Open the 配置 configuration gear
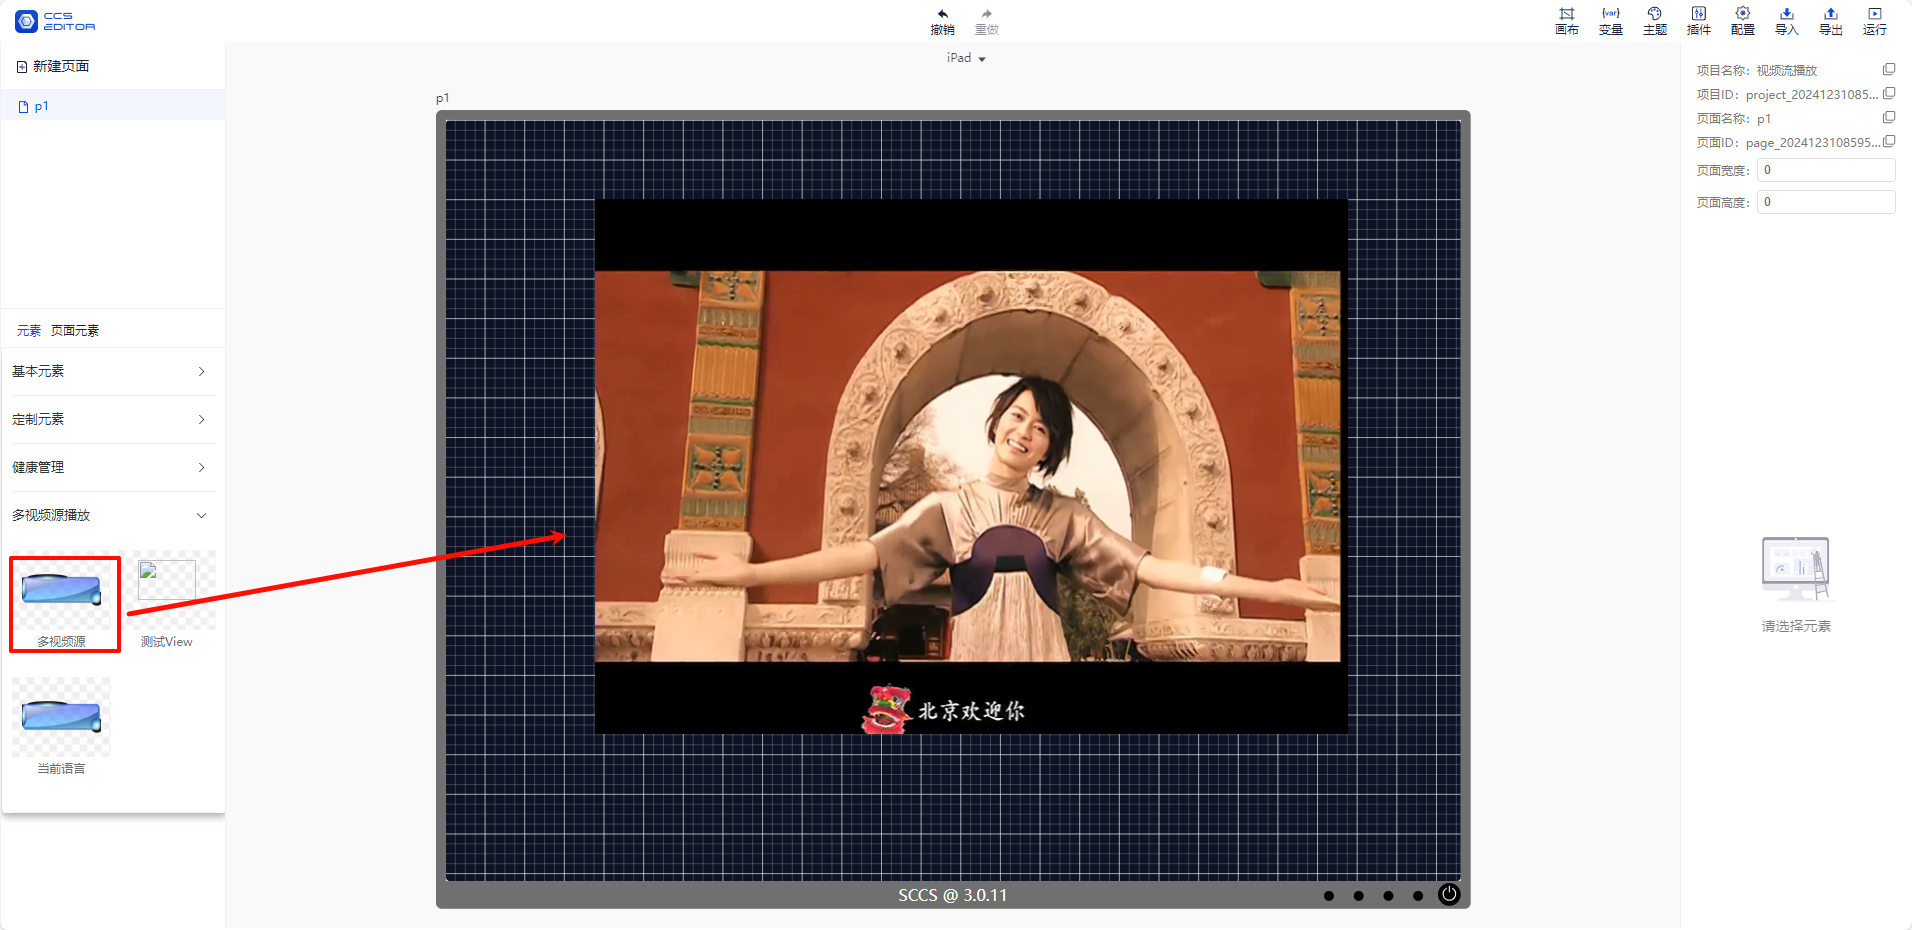This screenshot has height=930, width=1912. (1742, 21)
